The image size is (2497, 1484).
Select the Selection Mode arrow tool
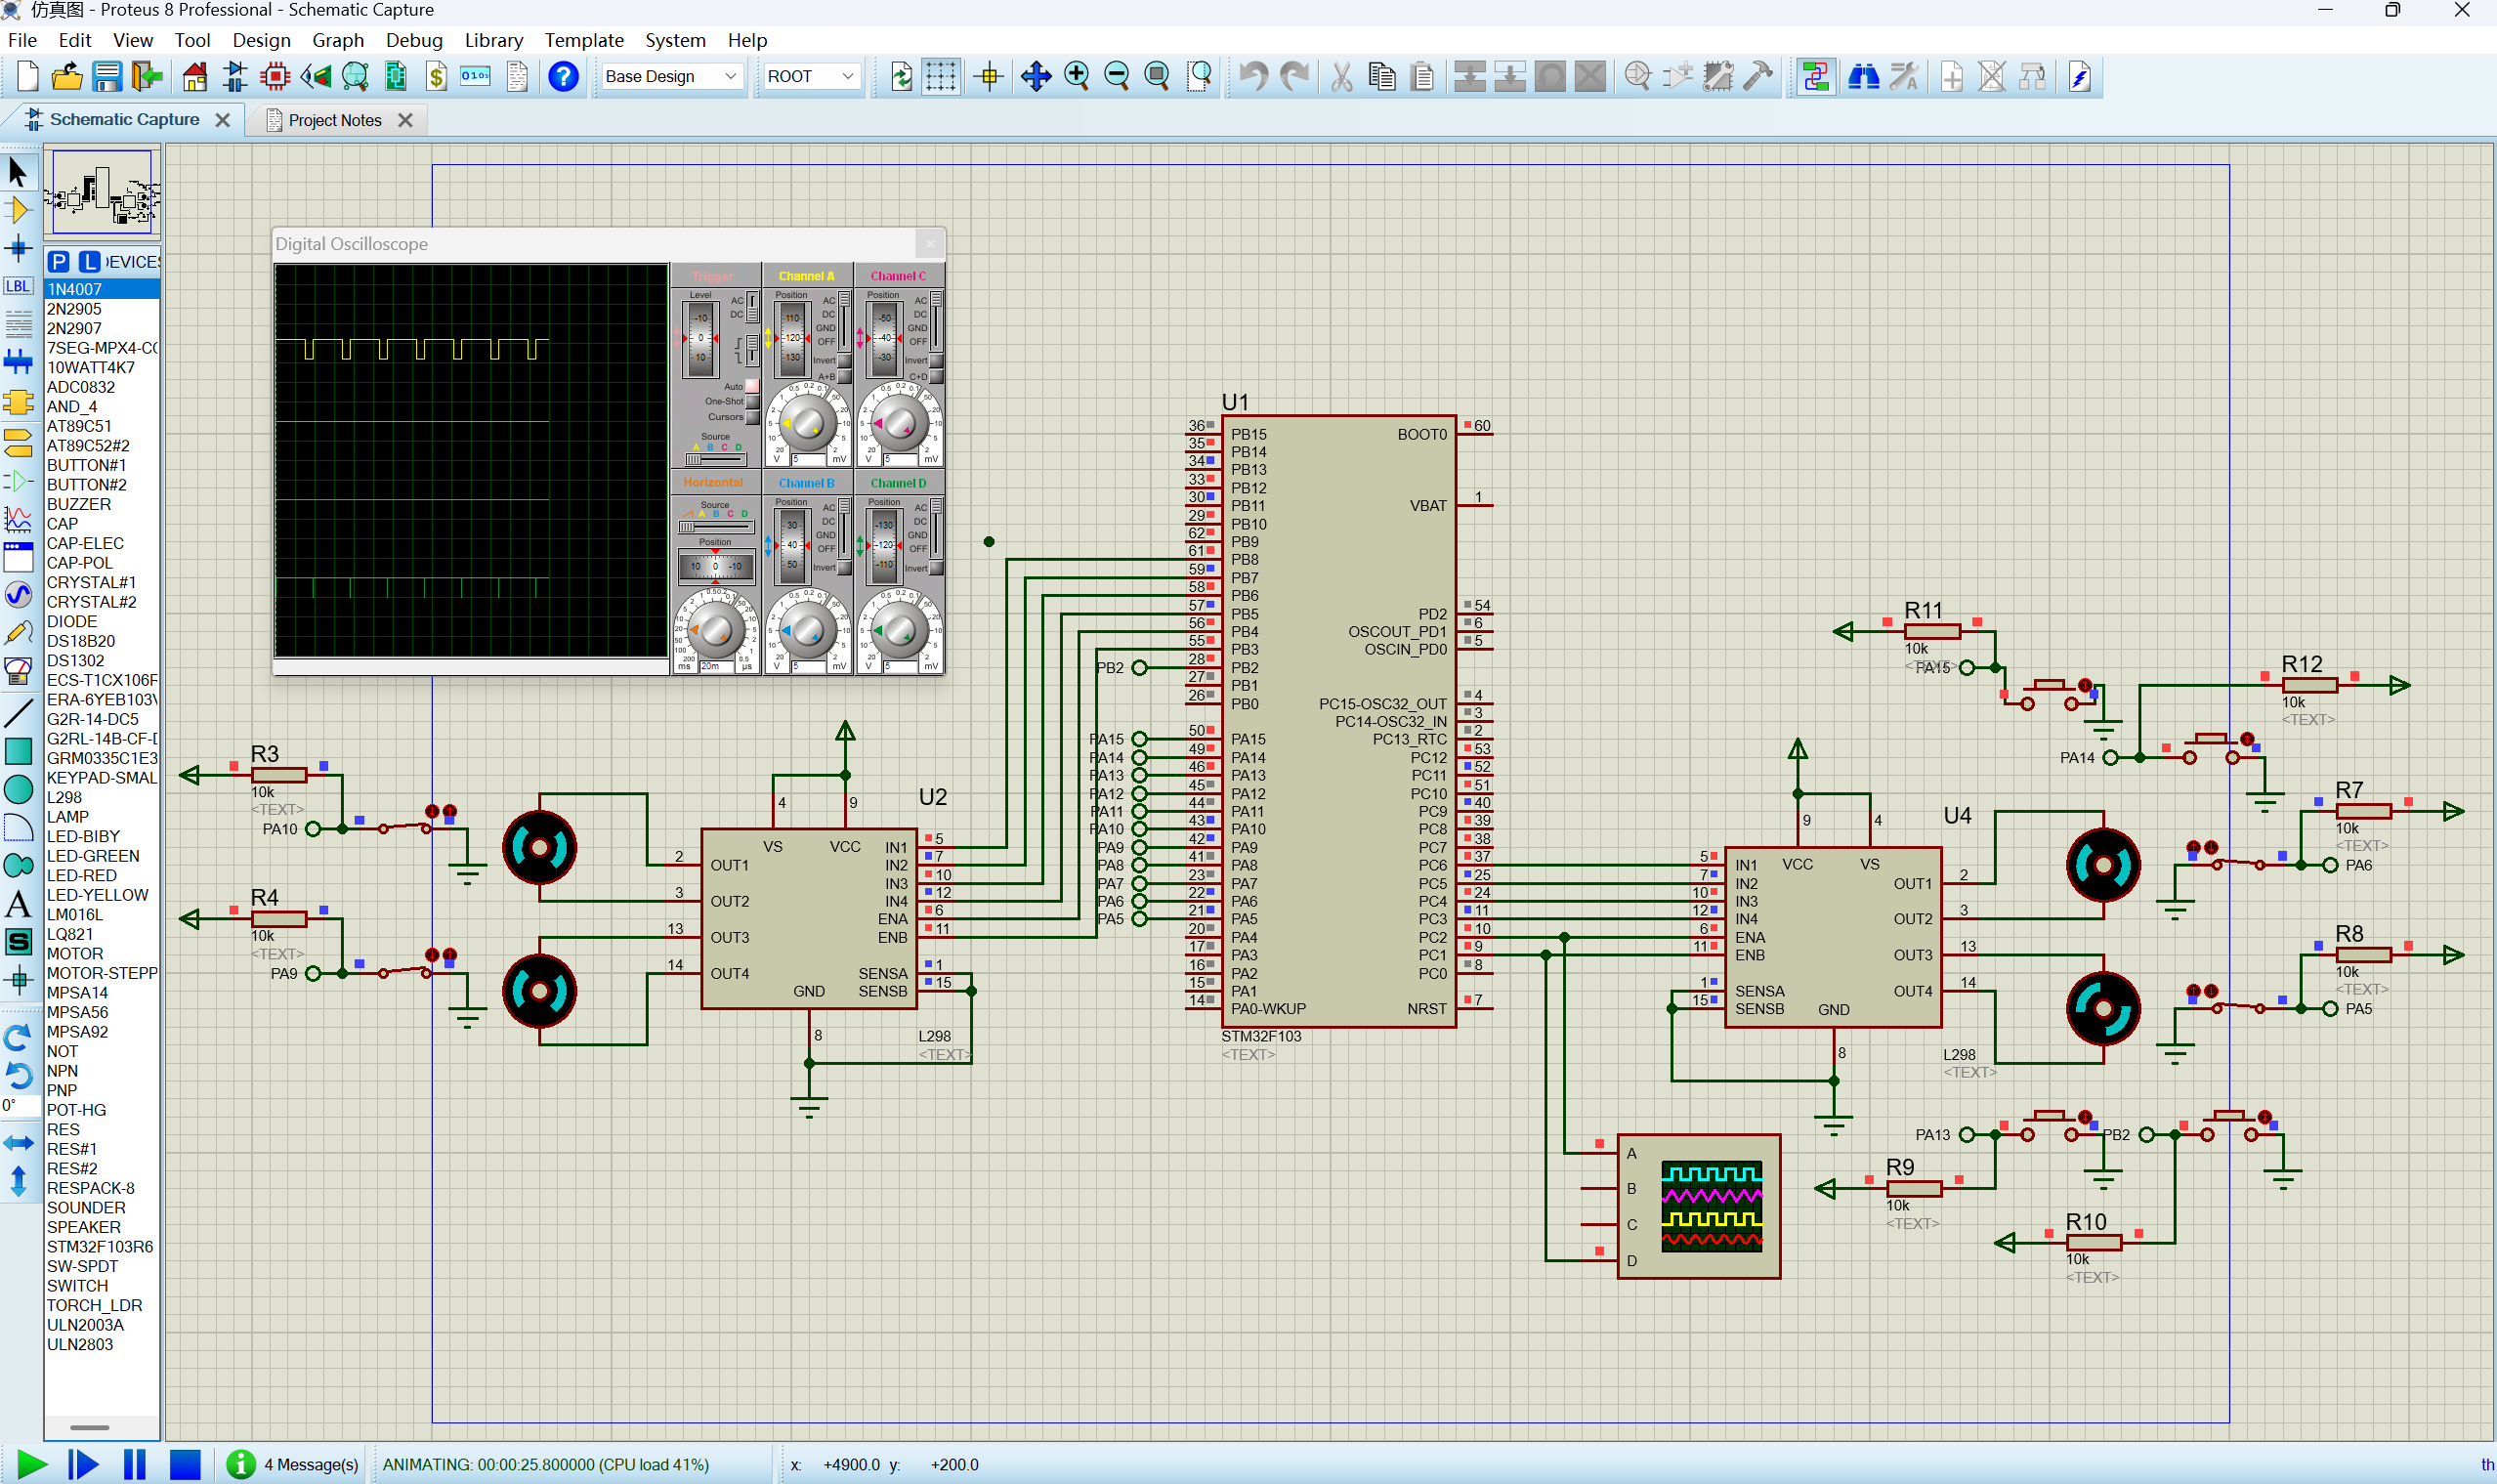coord(18,172)
